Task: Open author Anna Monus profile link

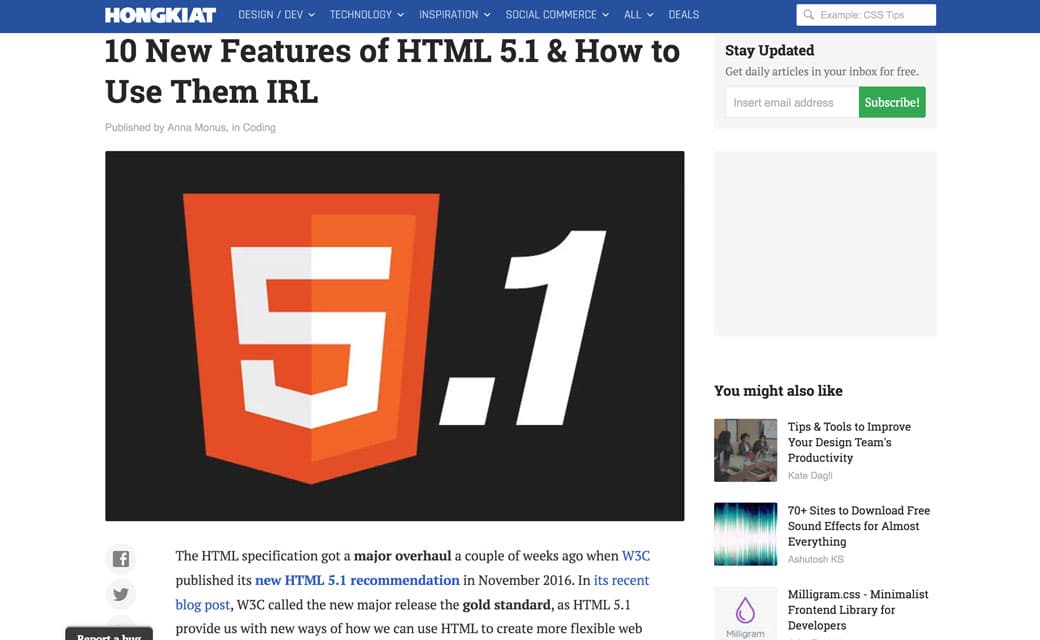Action: click(x=197, y=128)
